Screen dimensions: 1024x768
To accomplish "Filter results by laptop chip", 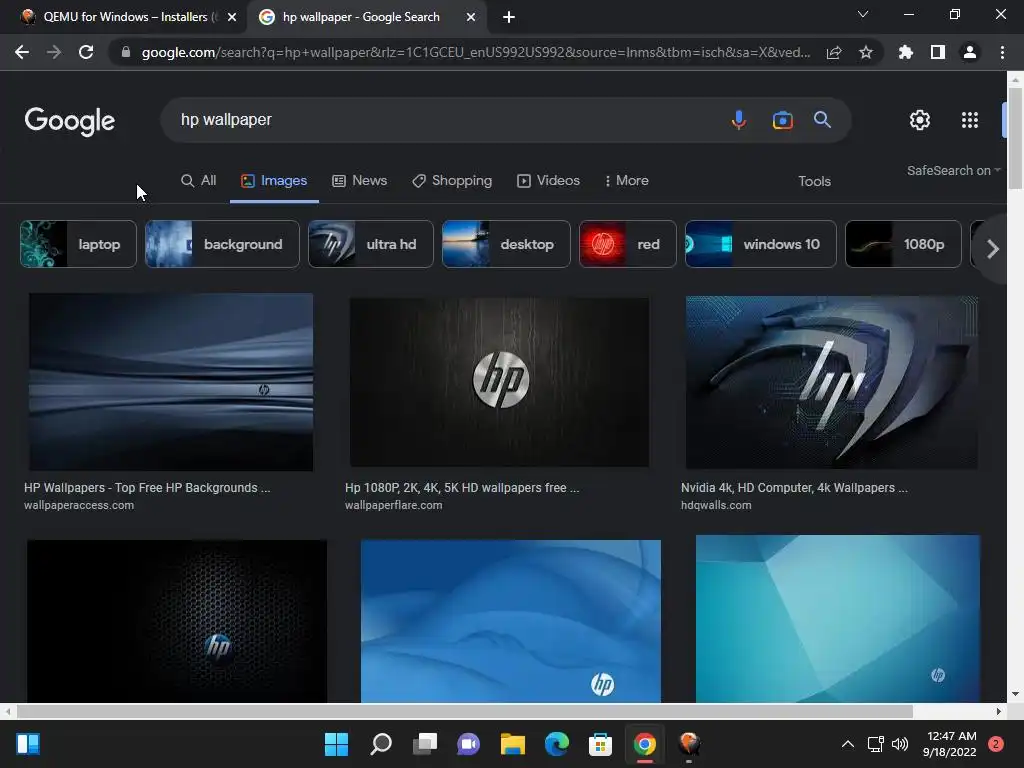I will pyautogui.click(x=78, y=244).
